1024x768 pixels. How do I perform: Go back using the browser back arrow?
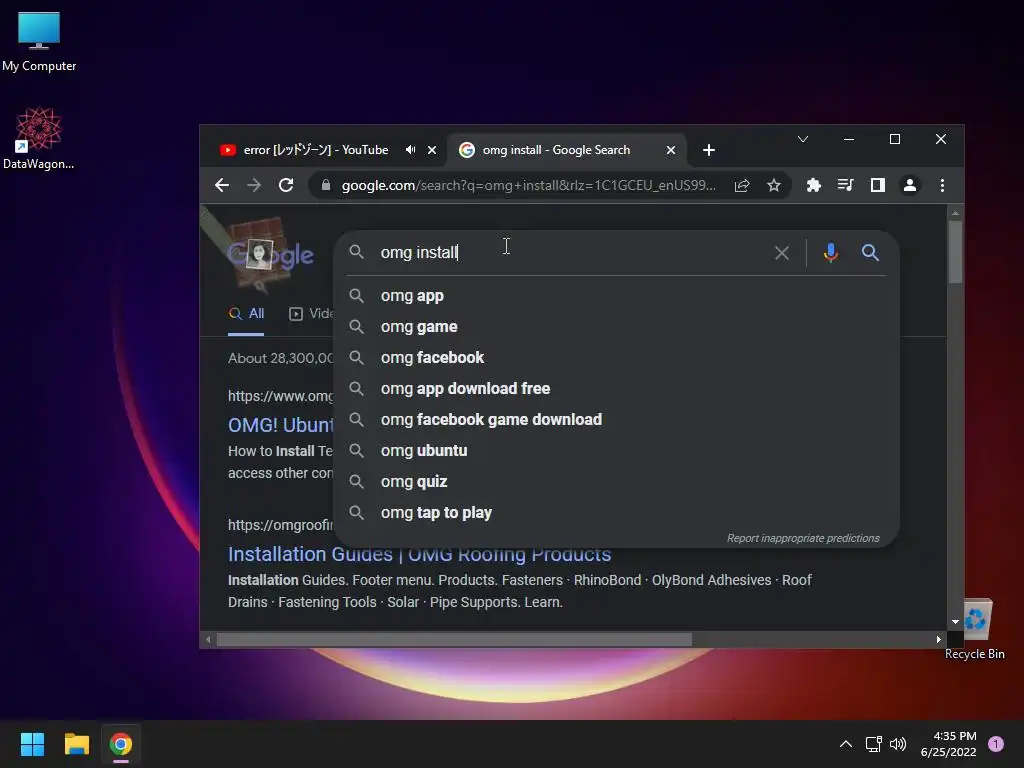(222, 185)
